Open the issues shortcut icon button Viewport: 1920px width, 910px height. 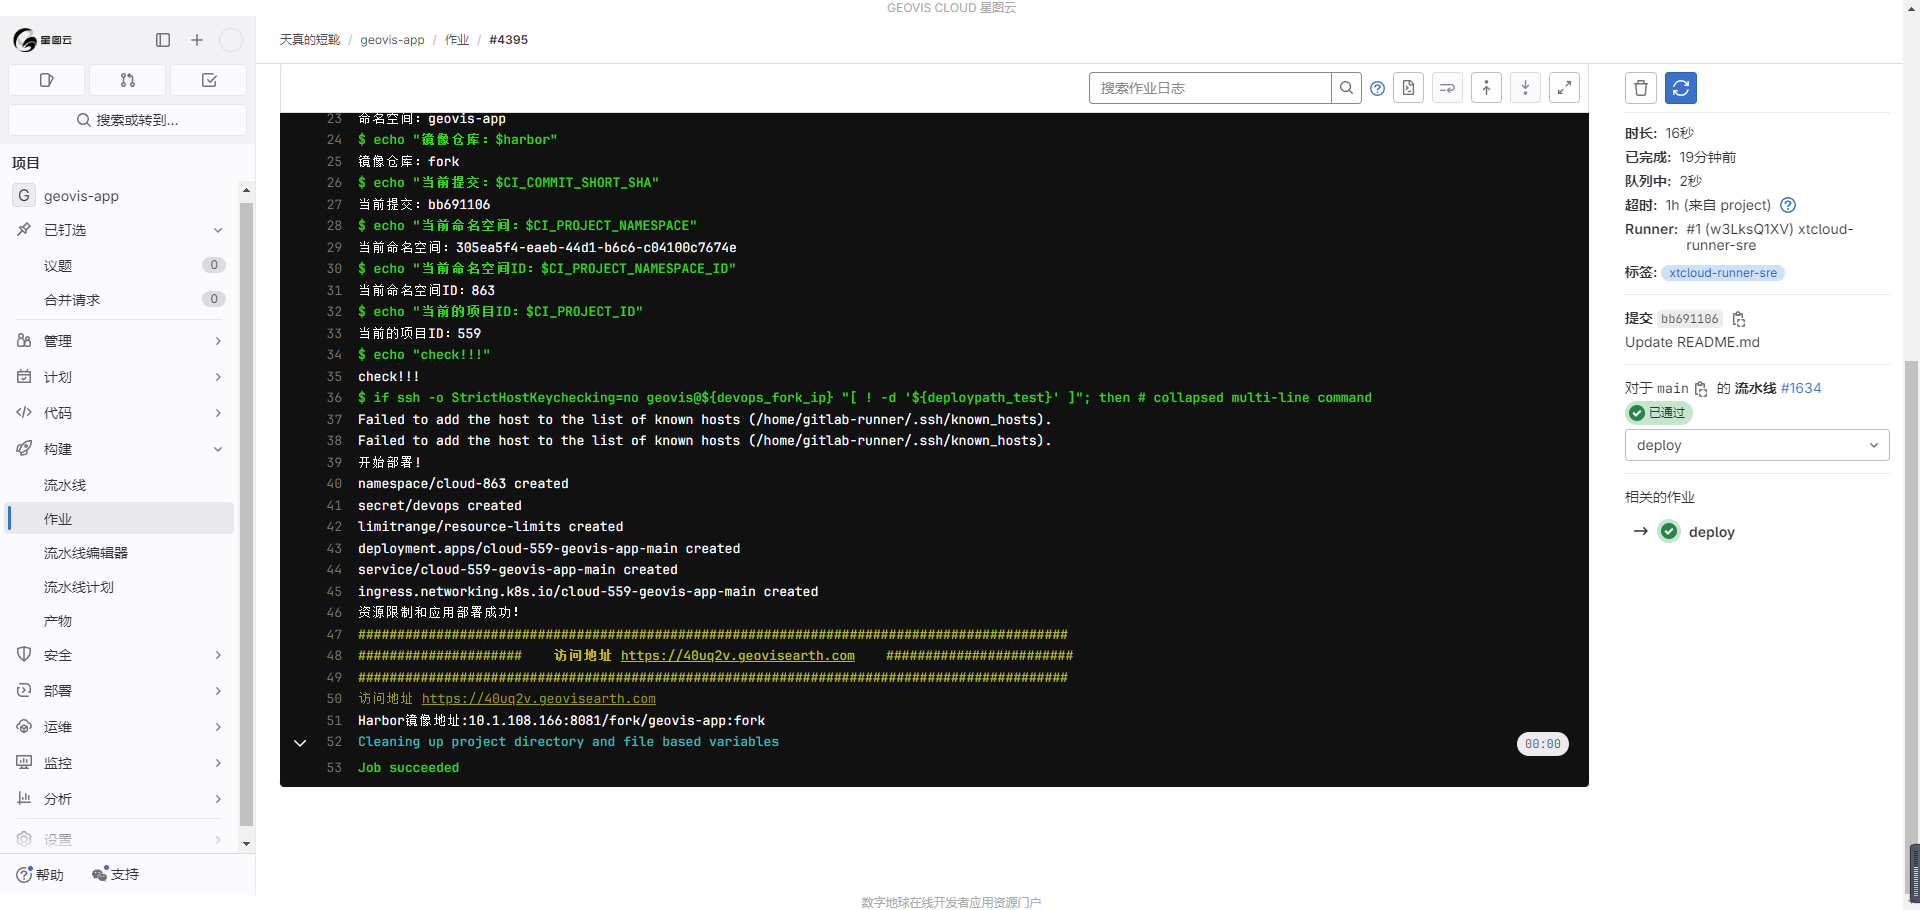coord(46,80)
